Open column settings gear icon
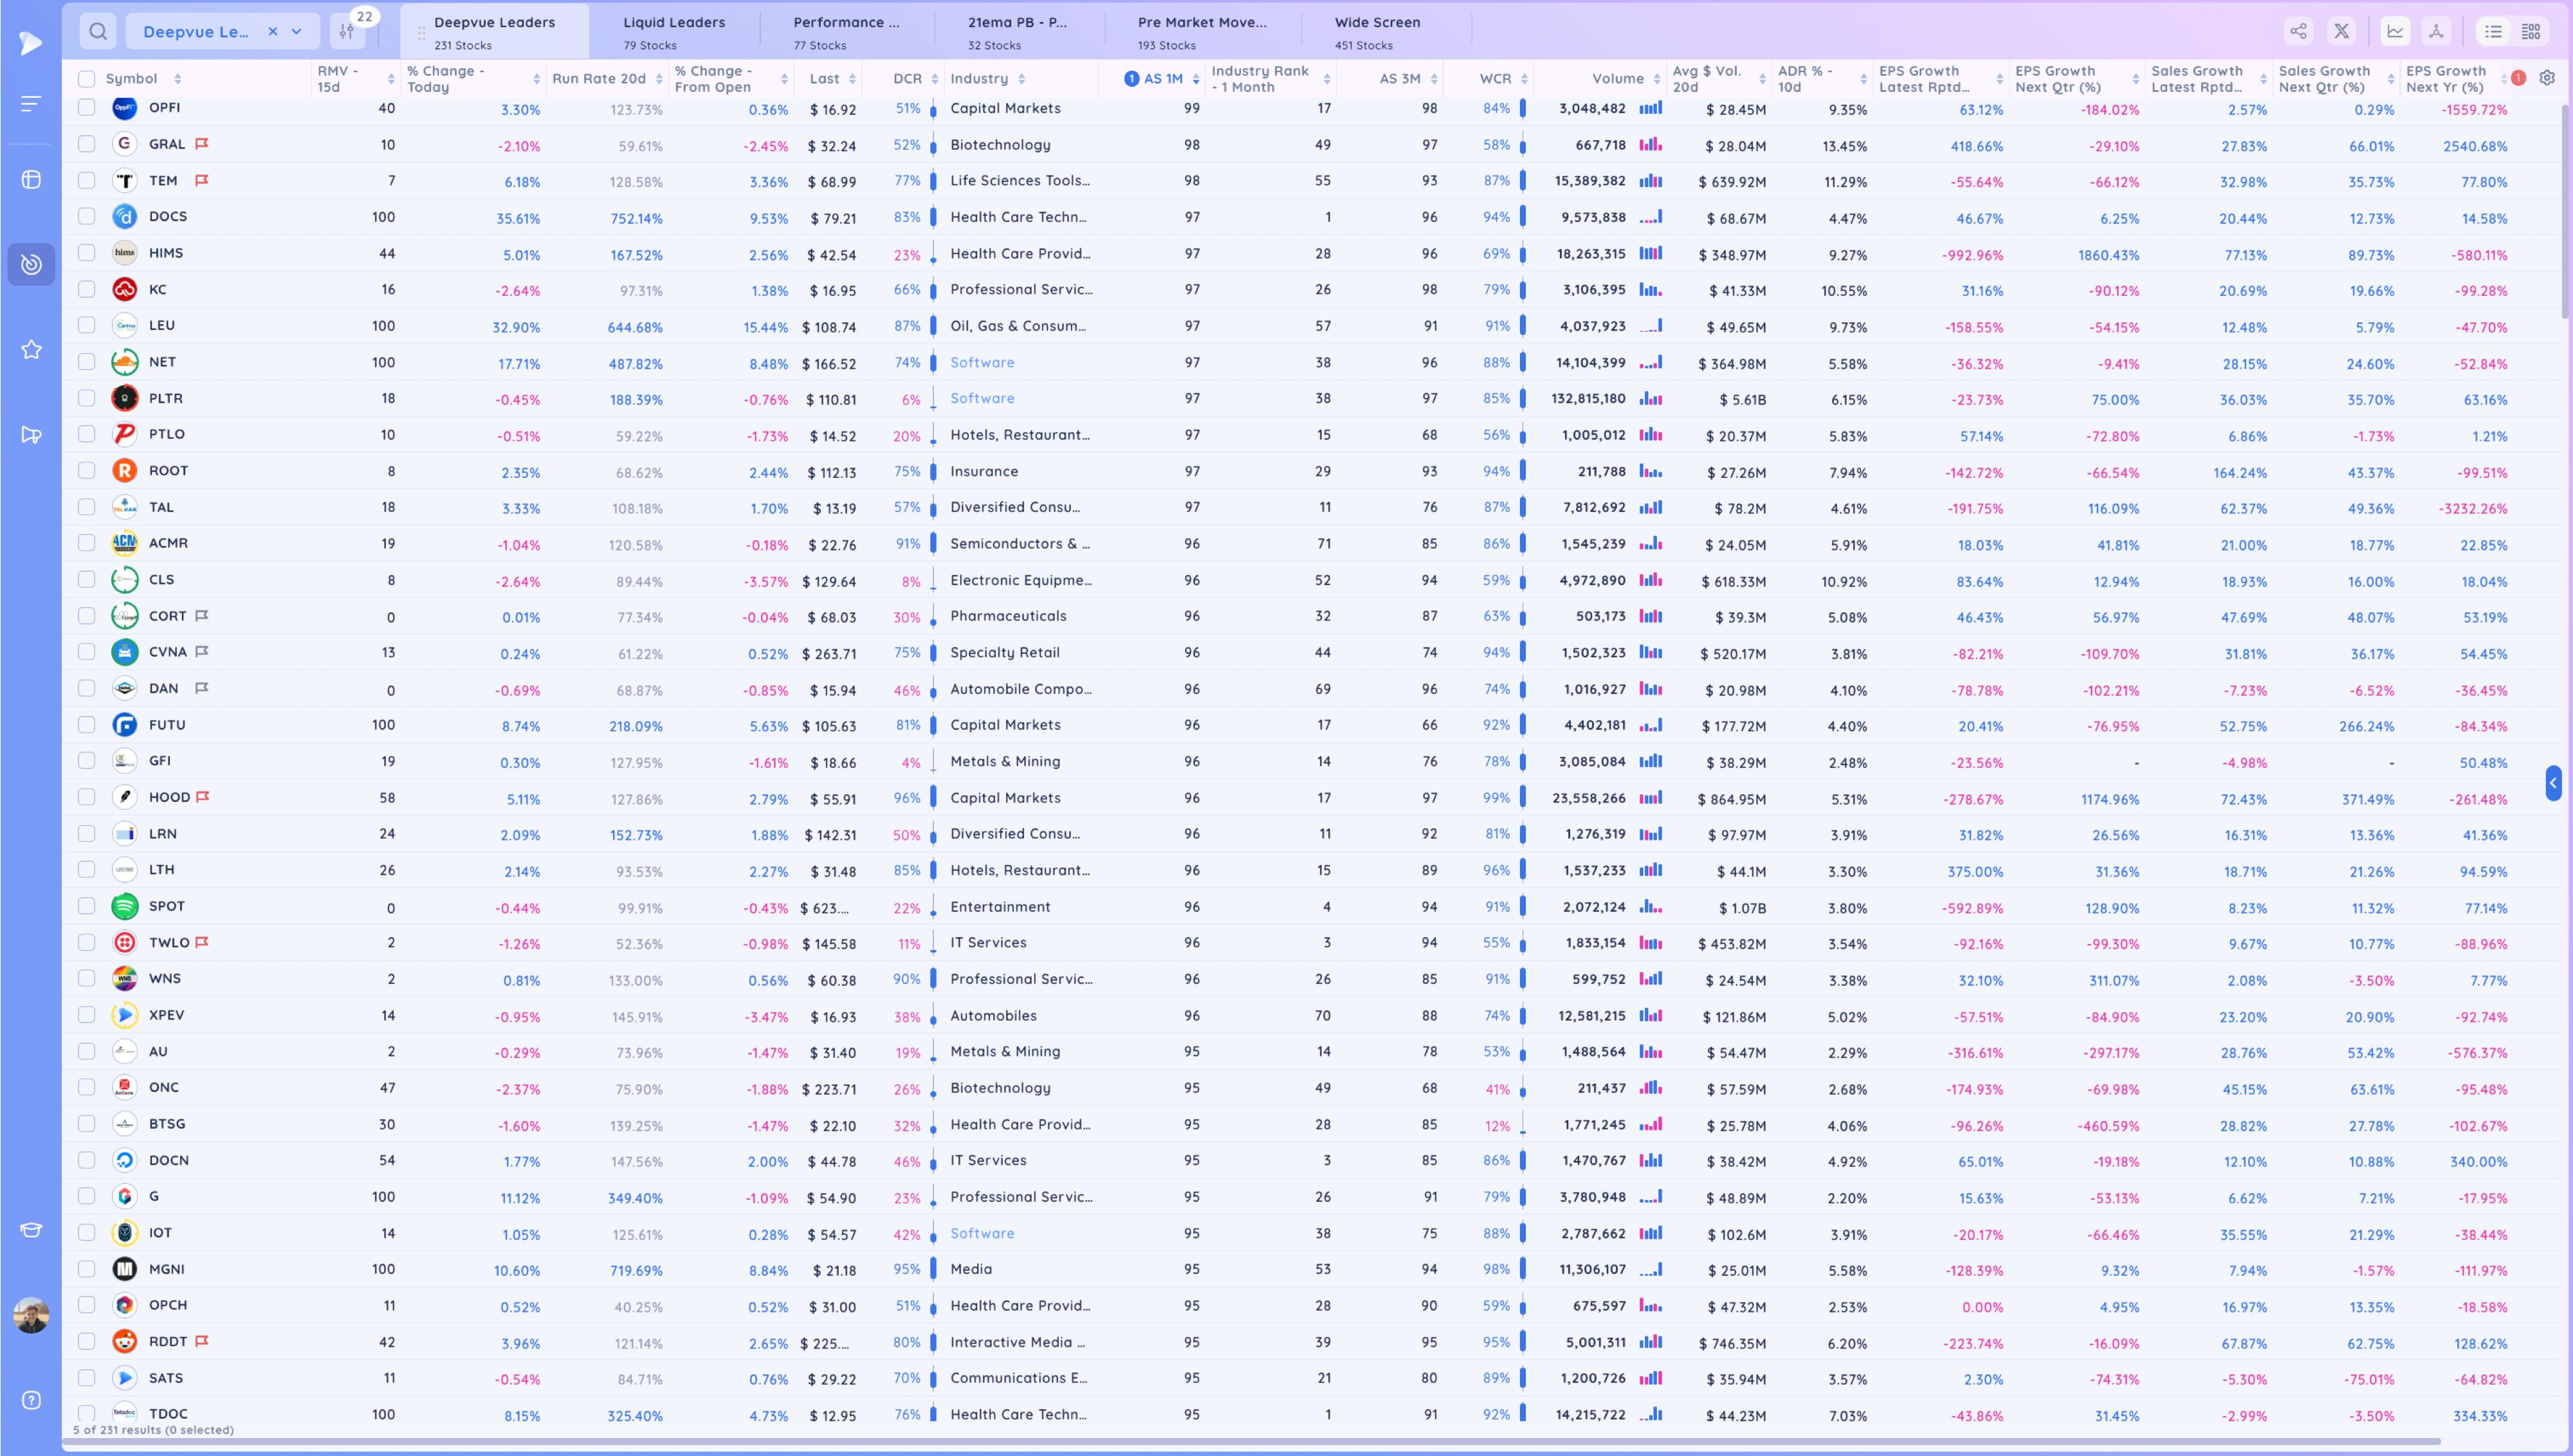Viewport: 2573px width, 1456px height. pos(2547,78)
